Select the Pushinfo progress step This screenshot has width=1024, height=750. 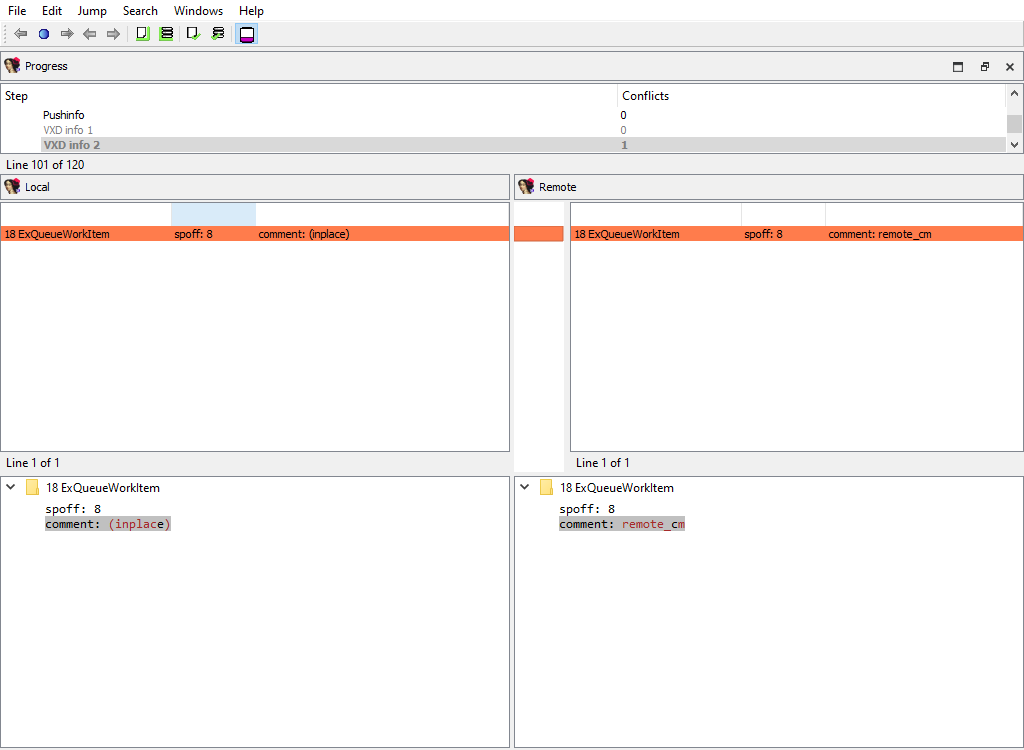tap(63, 115)
